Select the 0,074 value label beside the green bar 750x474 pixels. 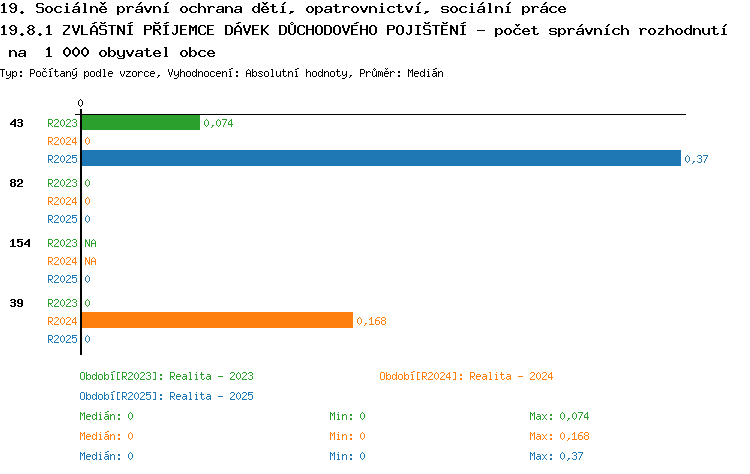218,123
